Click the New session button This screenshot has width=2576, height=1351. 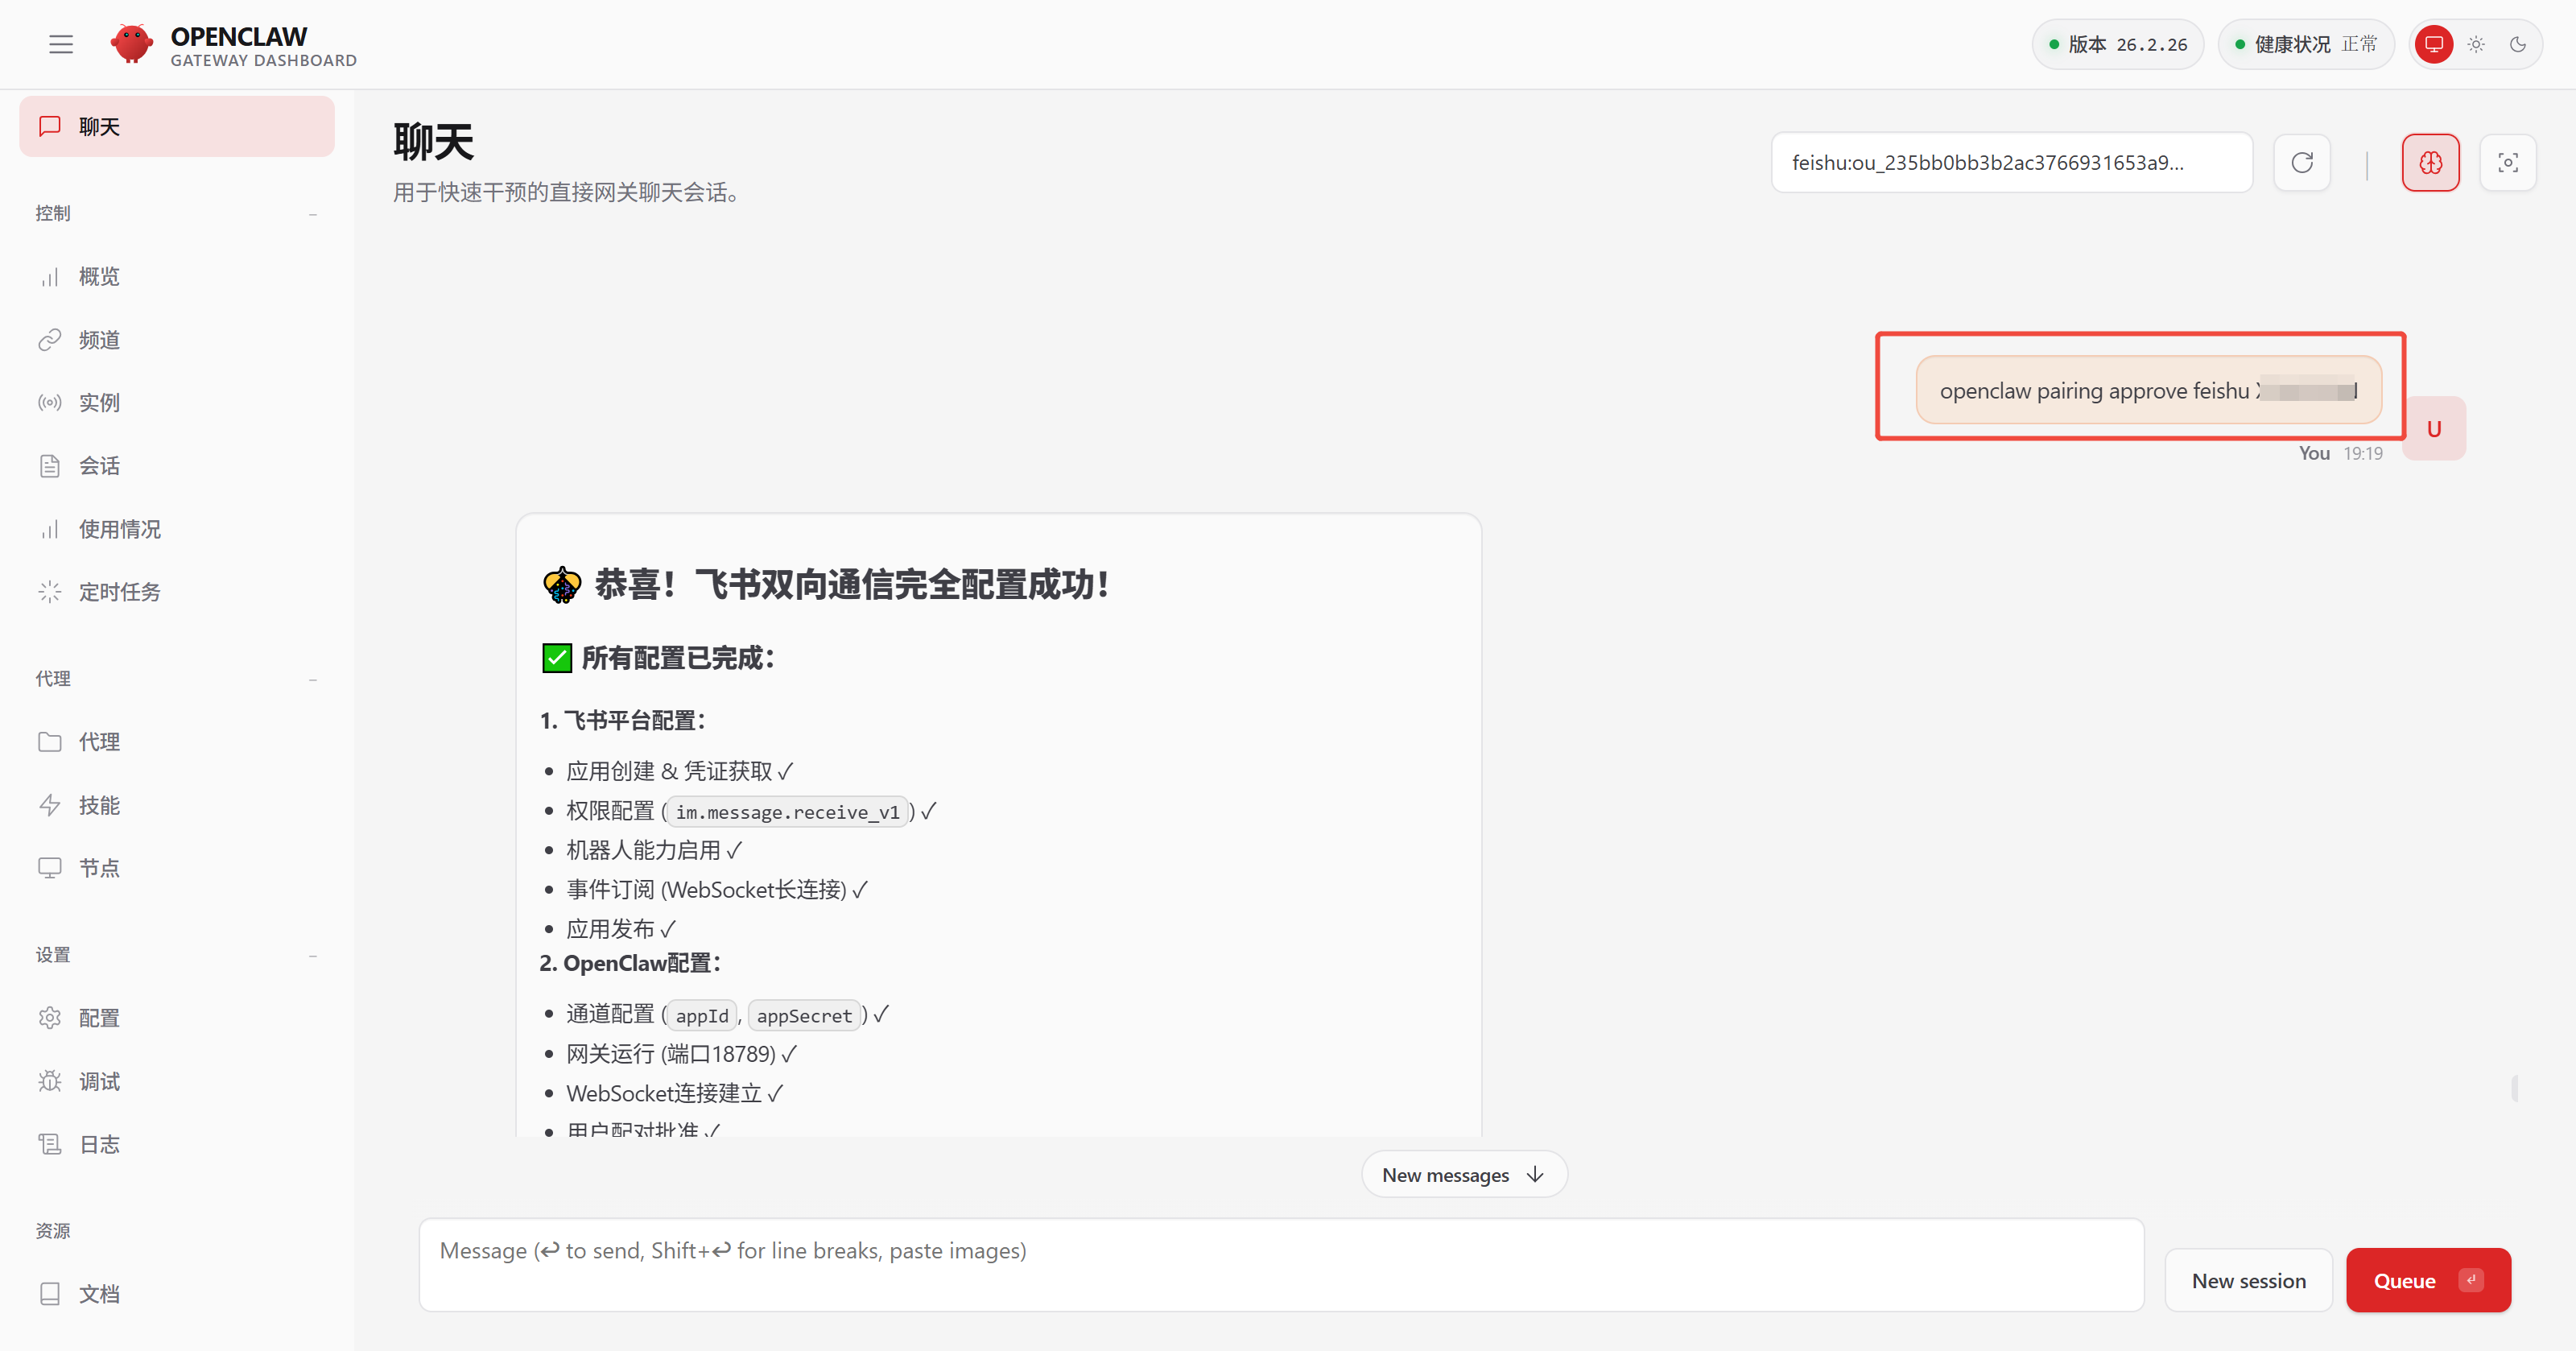(x=2248, y=1280)
